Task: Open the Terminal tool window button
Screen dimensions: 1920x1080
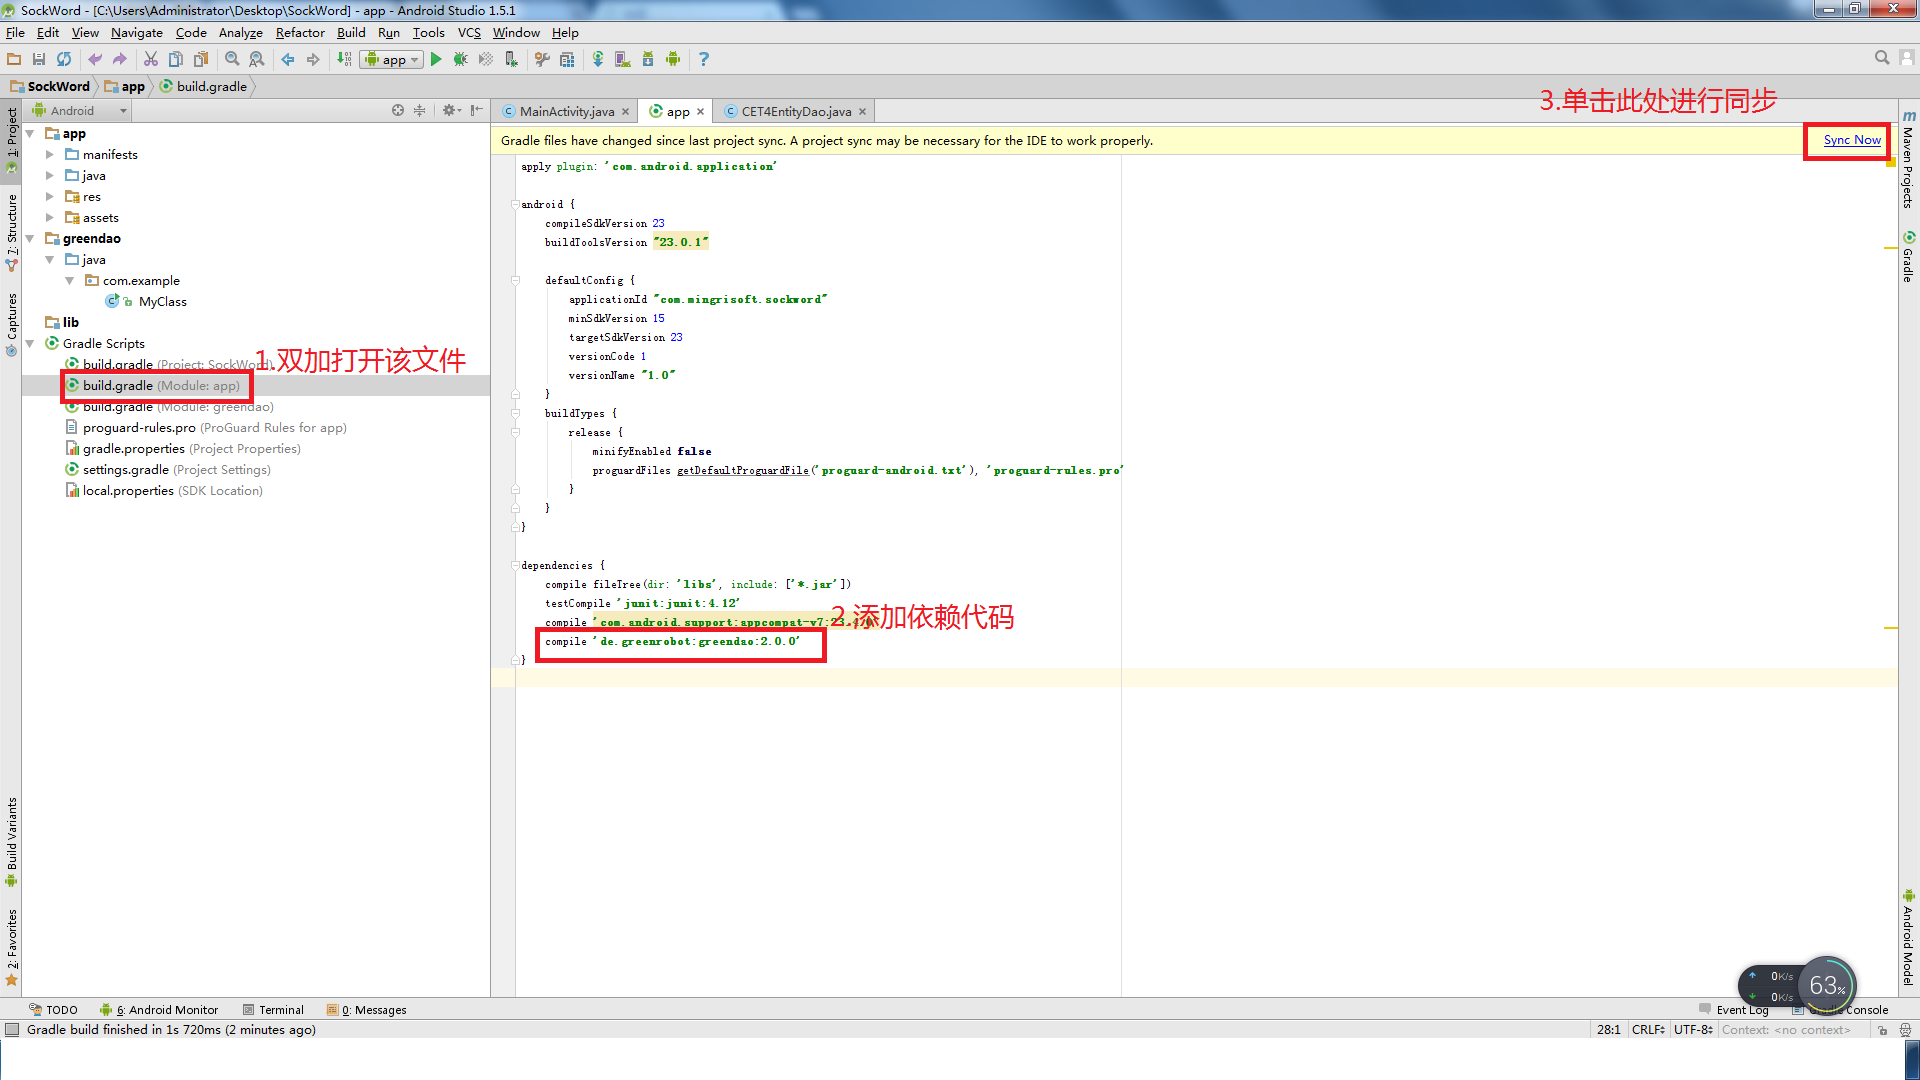Action: coord(273,1010)
